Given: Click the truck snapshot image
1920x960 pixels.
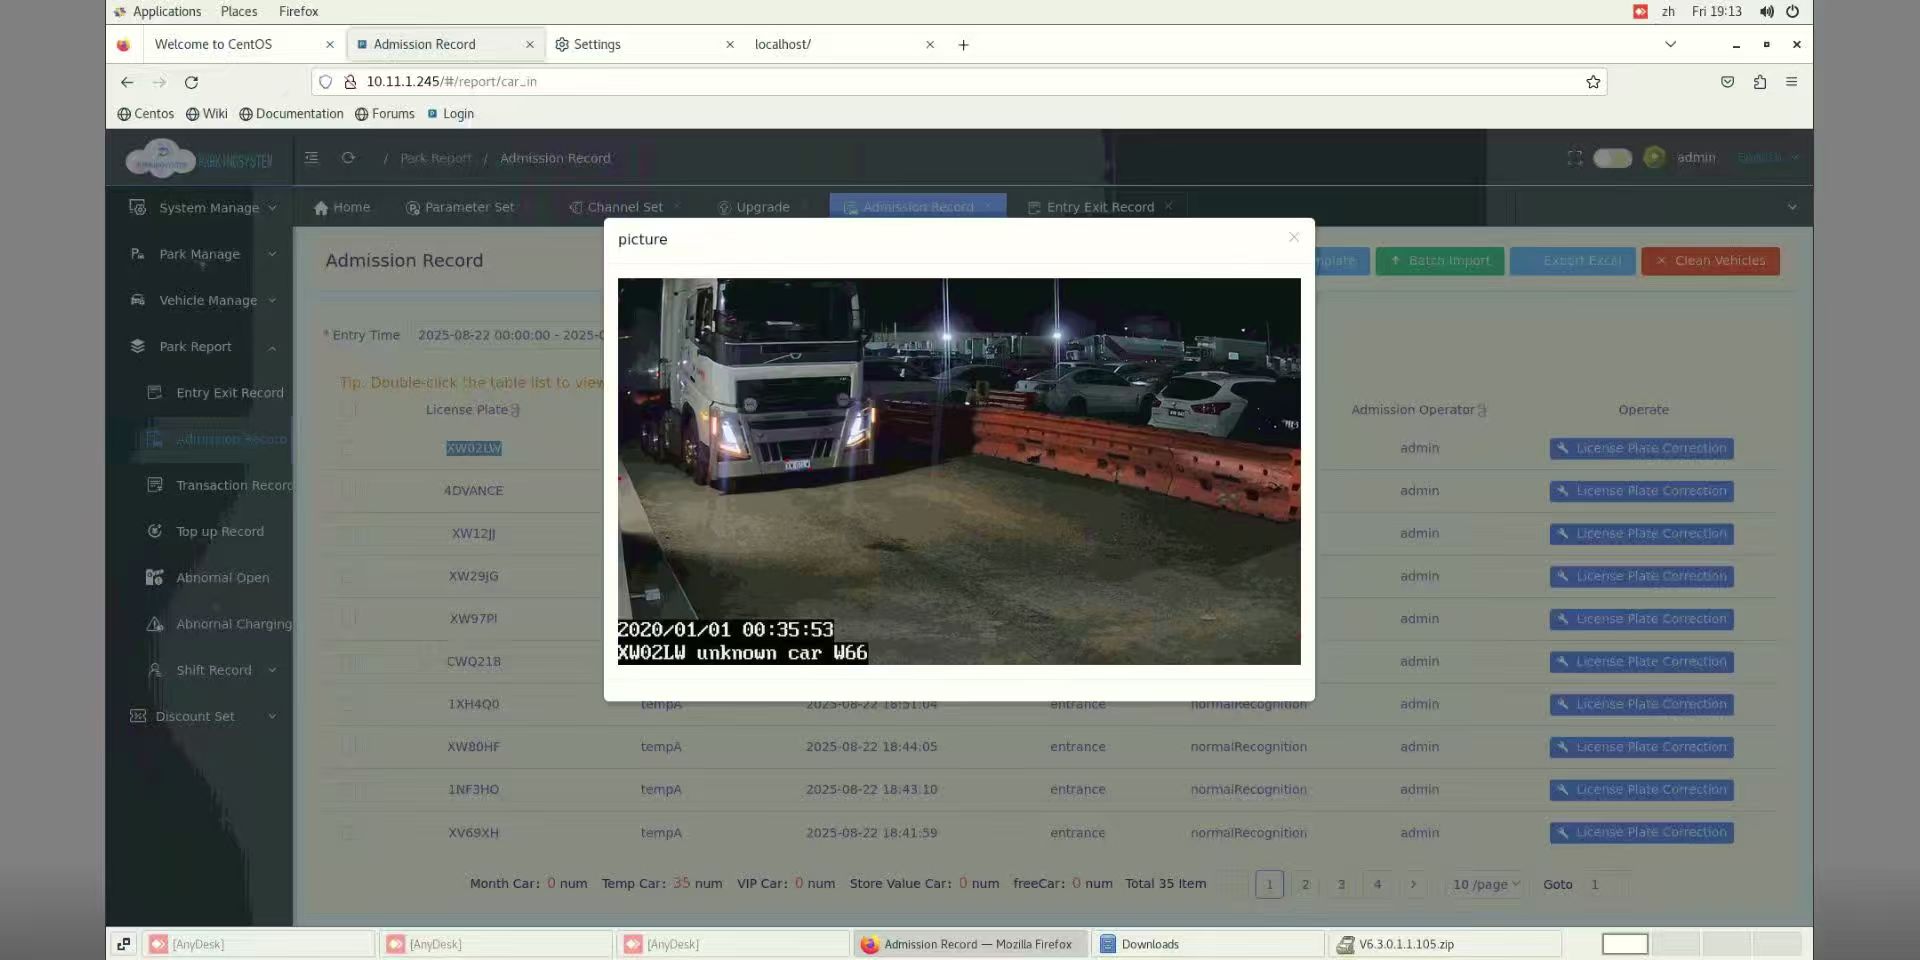Looking at the screenshot, I should 959,471.
